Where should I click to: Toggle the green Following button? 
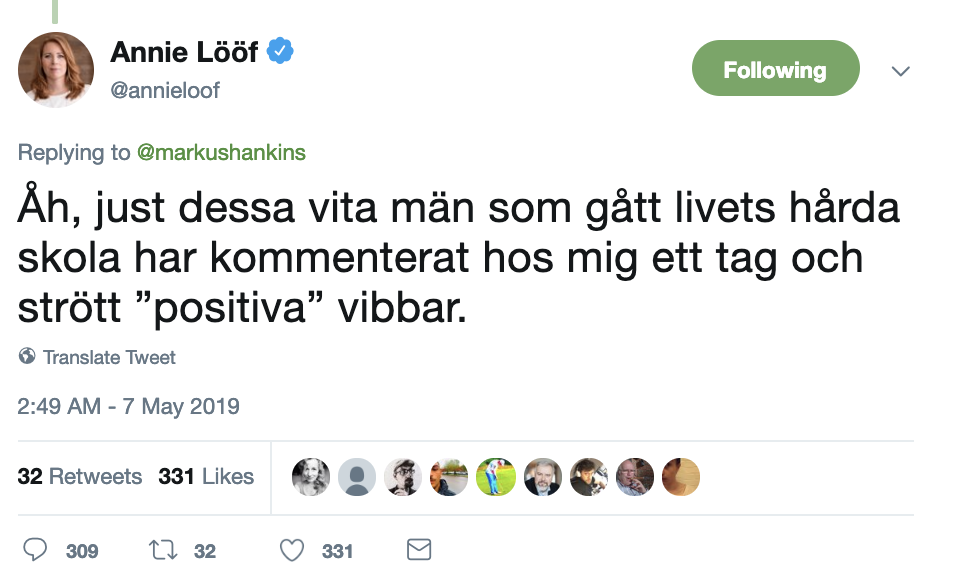coord(775,68)
